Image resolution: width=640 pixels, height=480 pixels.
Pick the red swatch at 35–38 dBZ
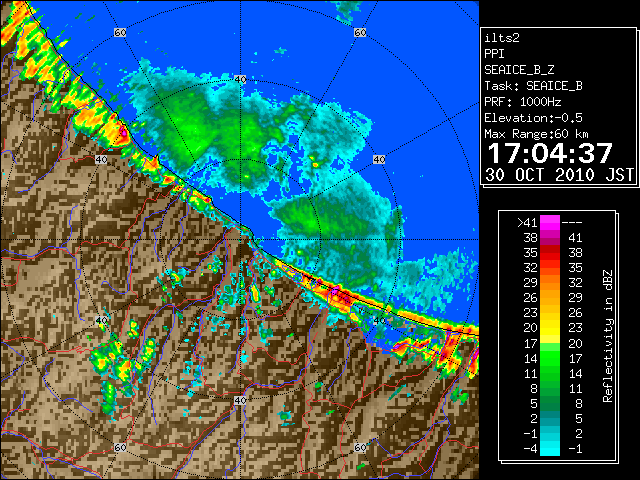tap(550, 253)
